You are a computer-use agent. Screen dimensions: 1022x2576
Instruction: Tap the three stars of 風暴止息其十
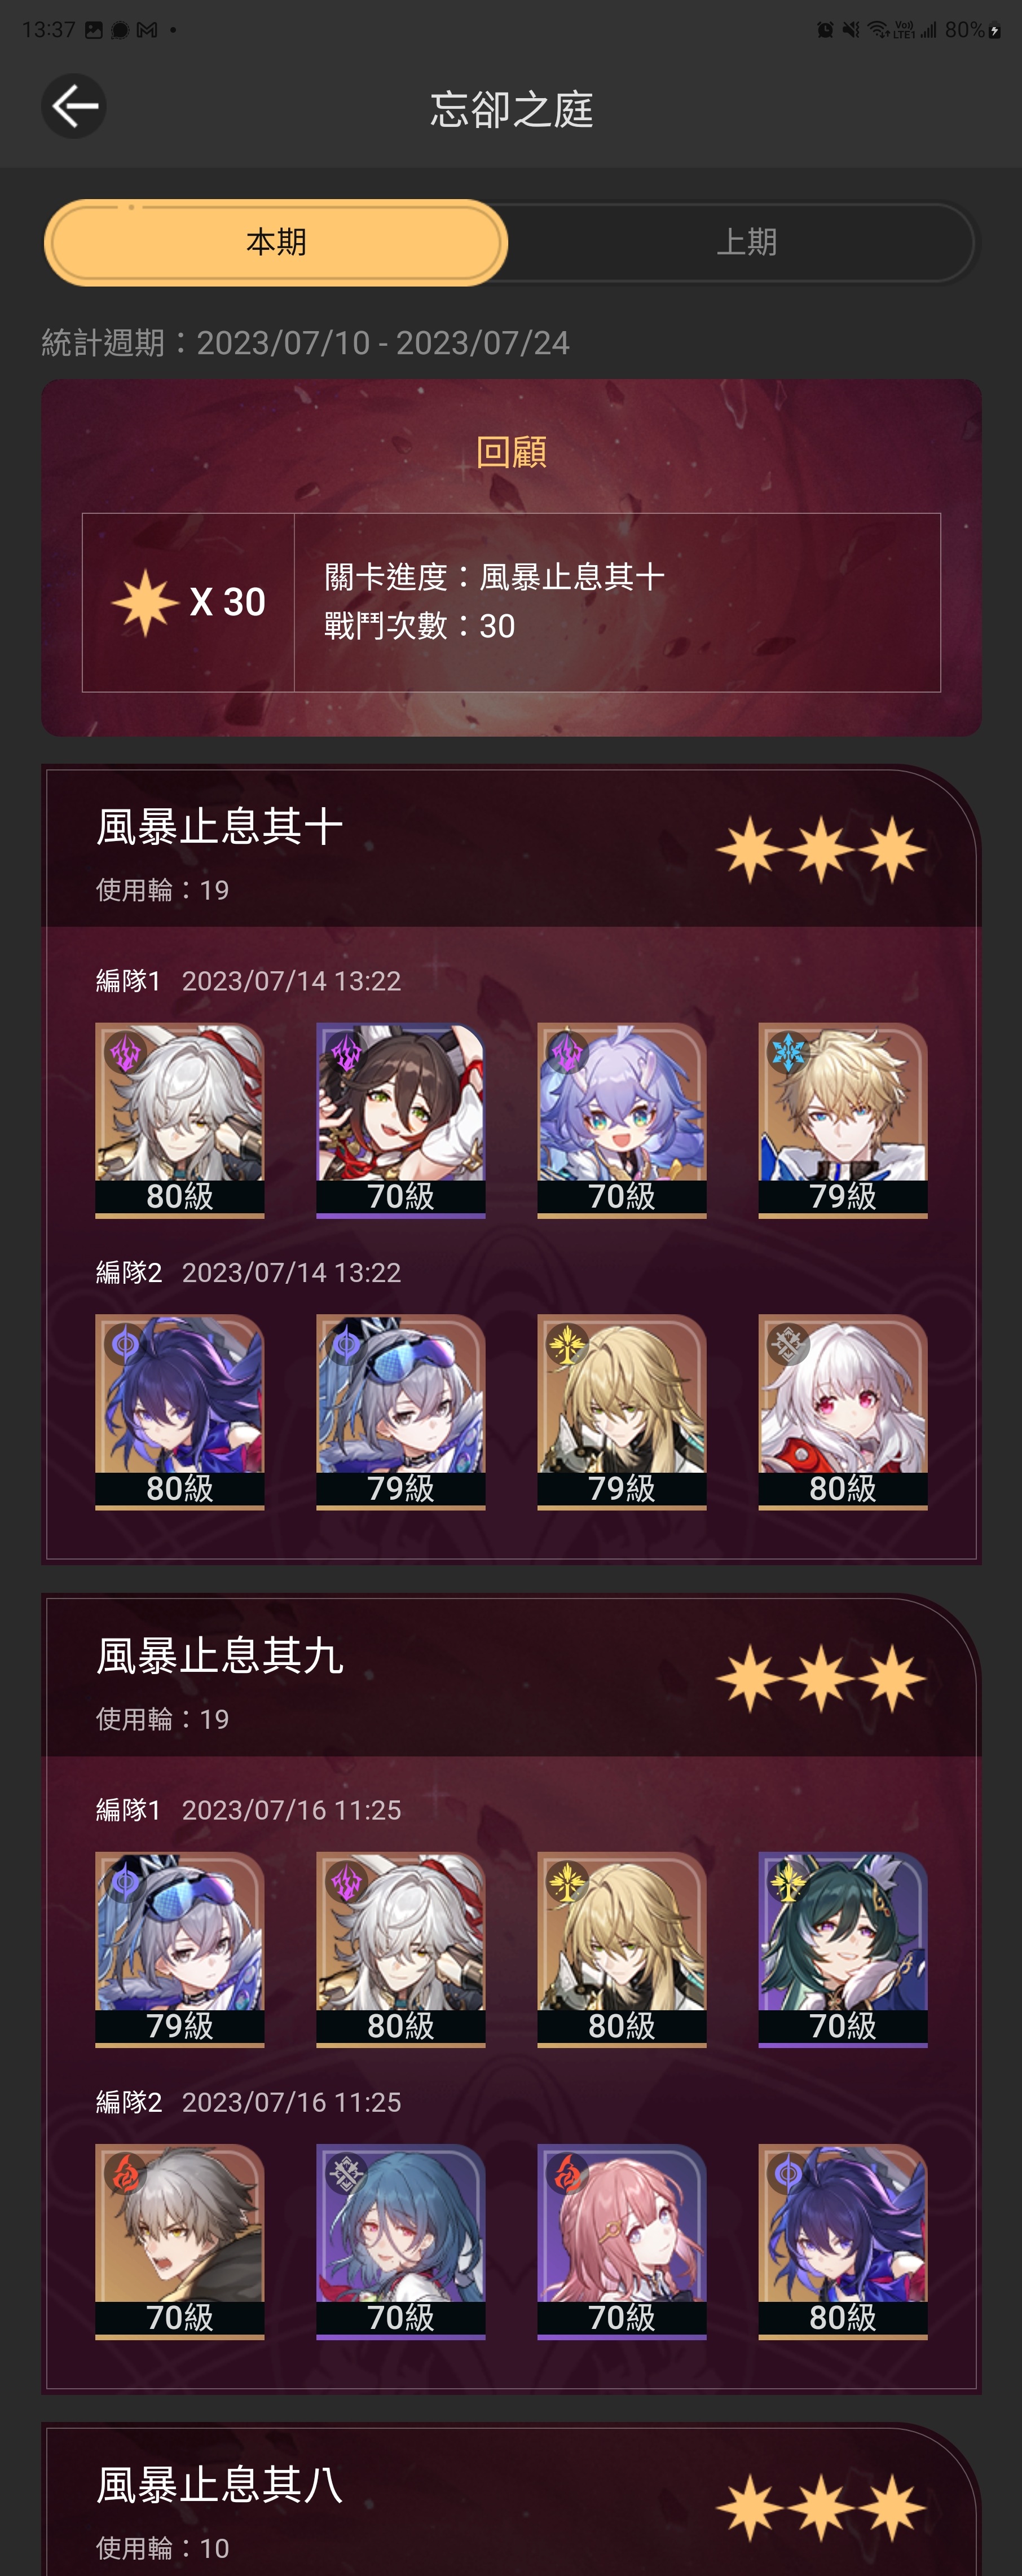tap(821, 849)
